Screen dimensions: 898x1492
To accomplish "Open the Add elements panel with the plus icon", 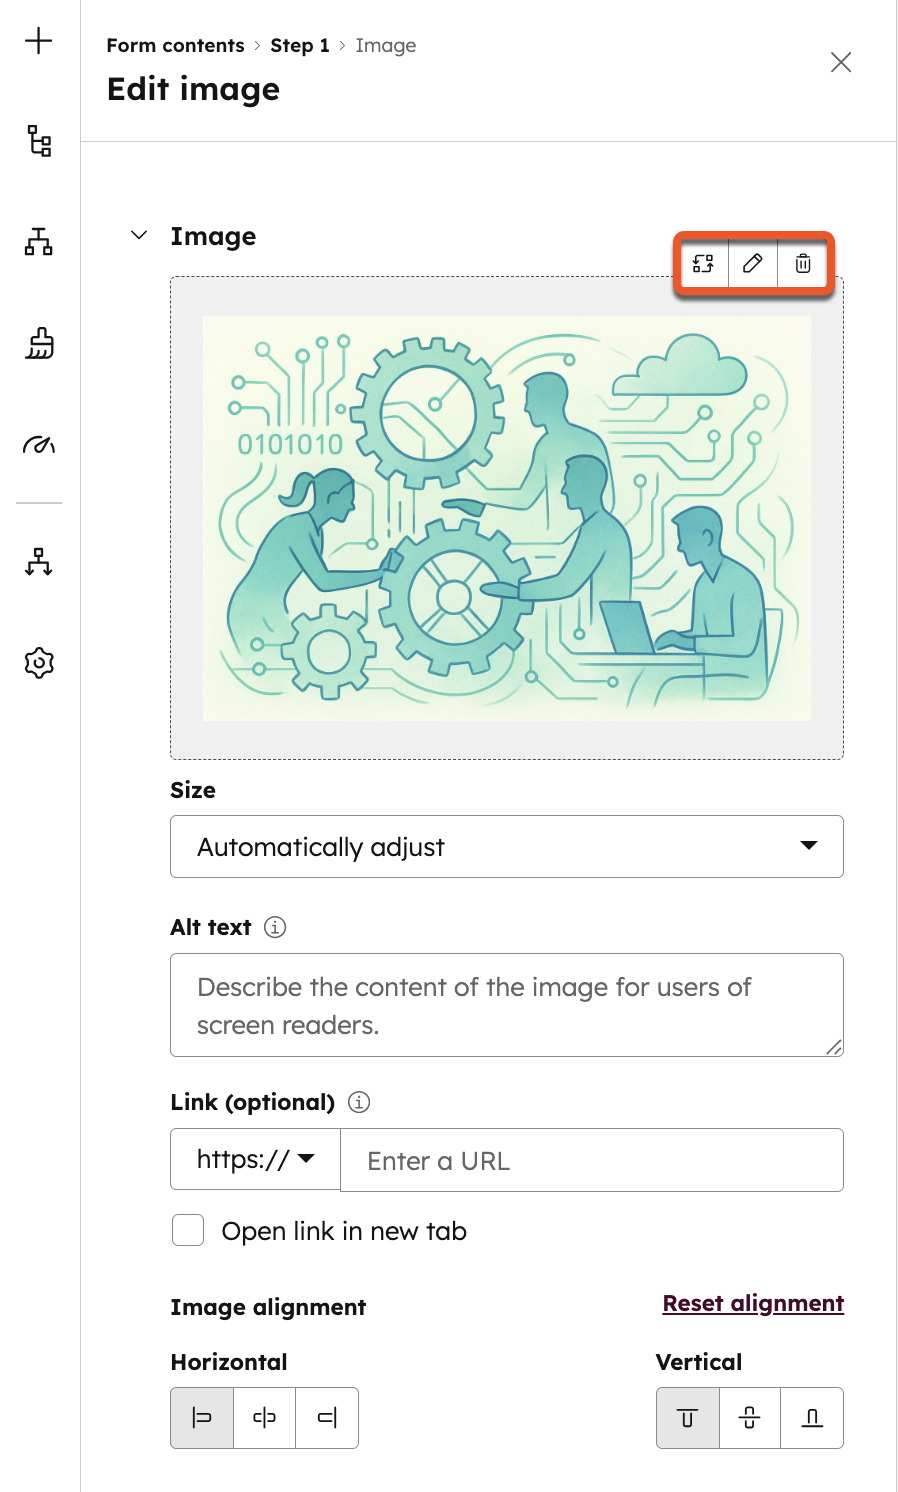I will pos(38,42).
